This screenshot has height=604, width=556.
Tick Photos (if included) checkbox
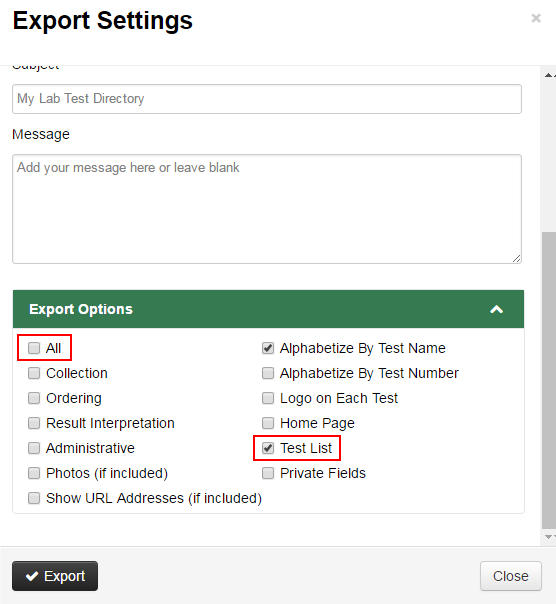34,473
